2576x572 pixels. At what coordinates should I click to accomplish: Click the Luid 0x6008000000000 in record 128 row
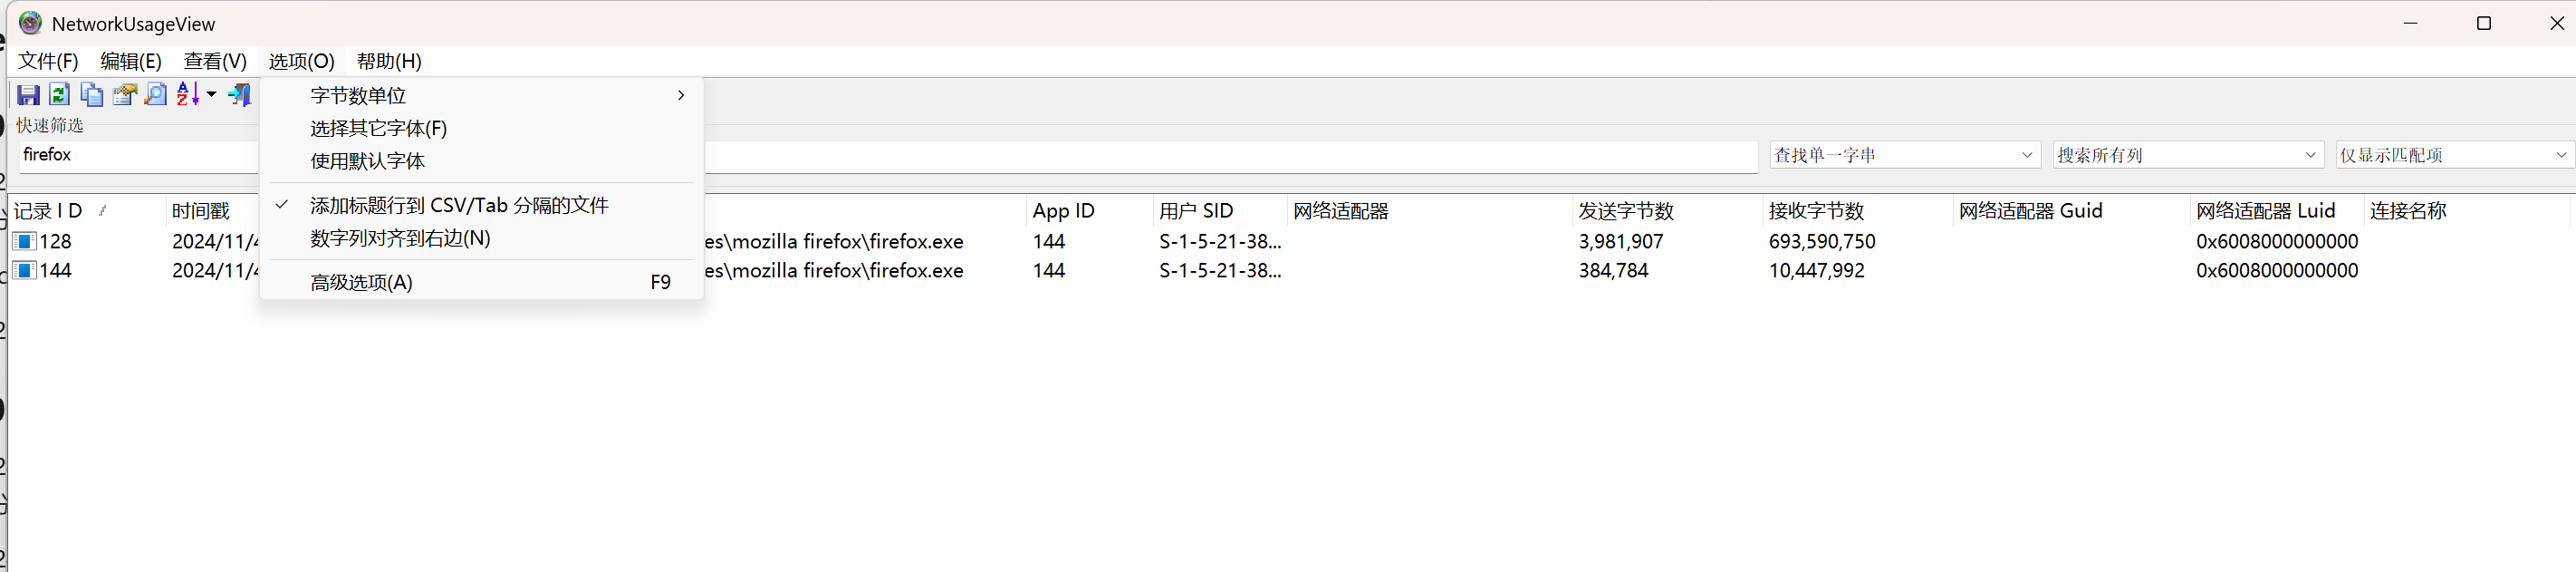pyautogui.click(x=2277, y=241)
